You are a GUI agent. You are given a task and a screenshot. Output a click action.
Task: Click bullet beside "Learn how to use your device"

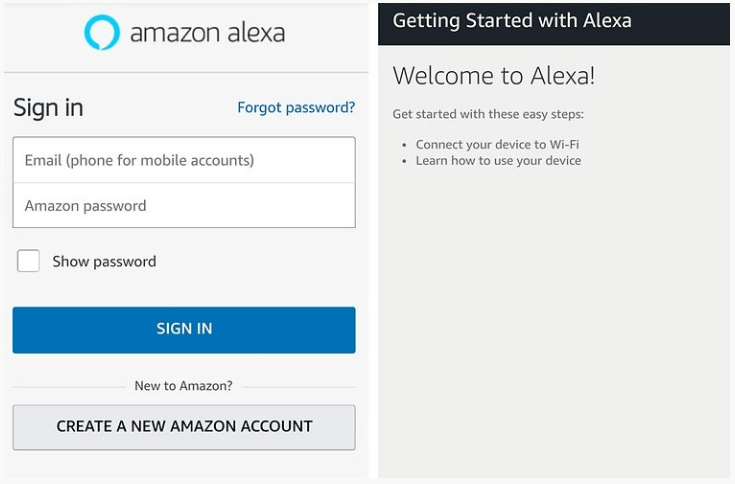click(405, 161)
